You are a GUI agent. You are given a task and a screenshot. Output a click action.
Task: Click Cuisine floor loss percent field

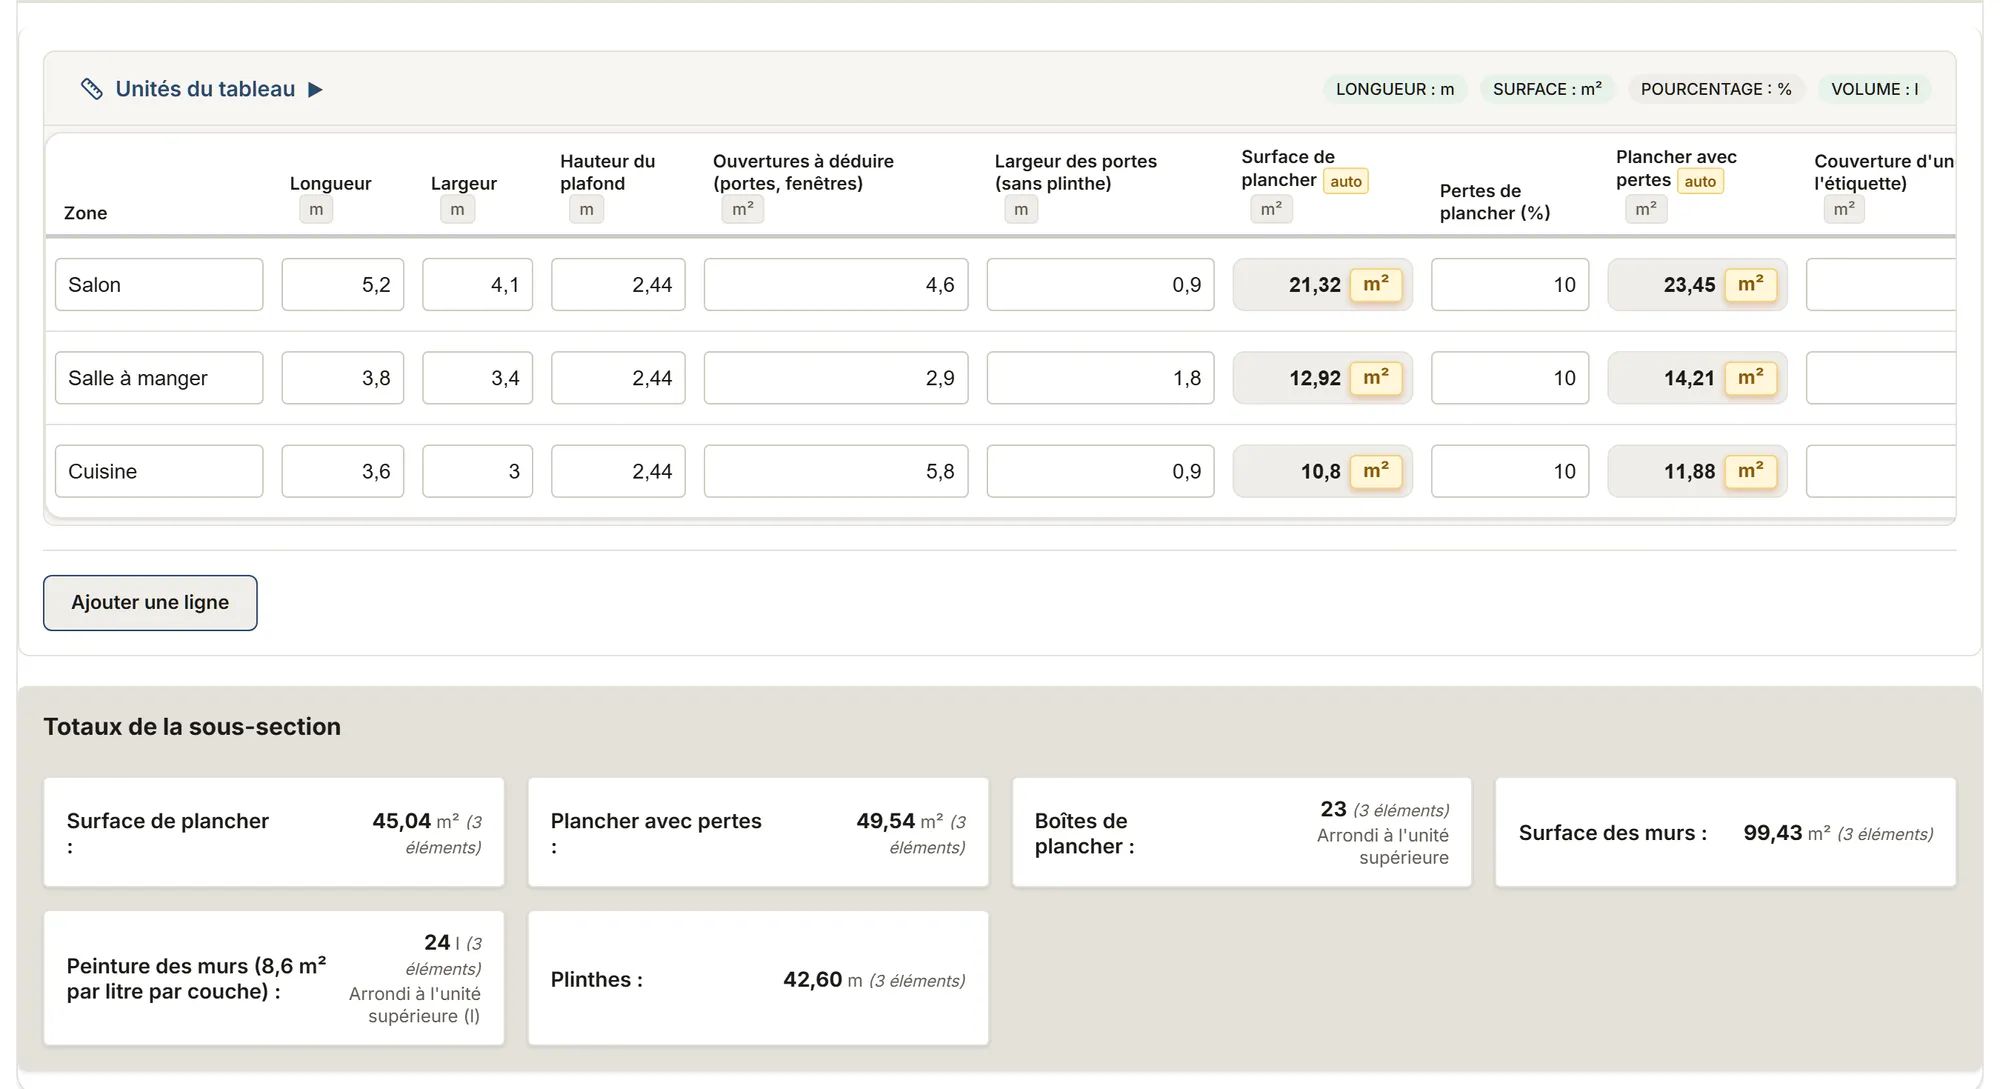pyautogui.click(x=1510, y=471)
